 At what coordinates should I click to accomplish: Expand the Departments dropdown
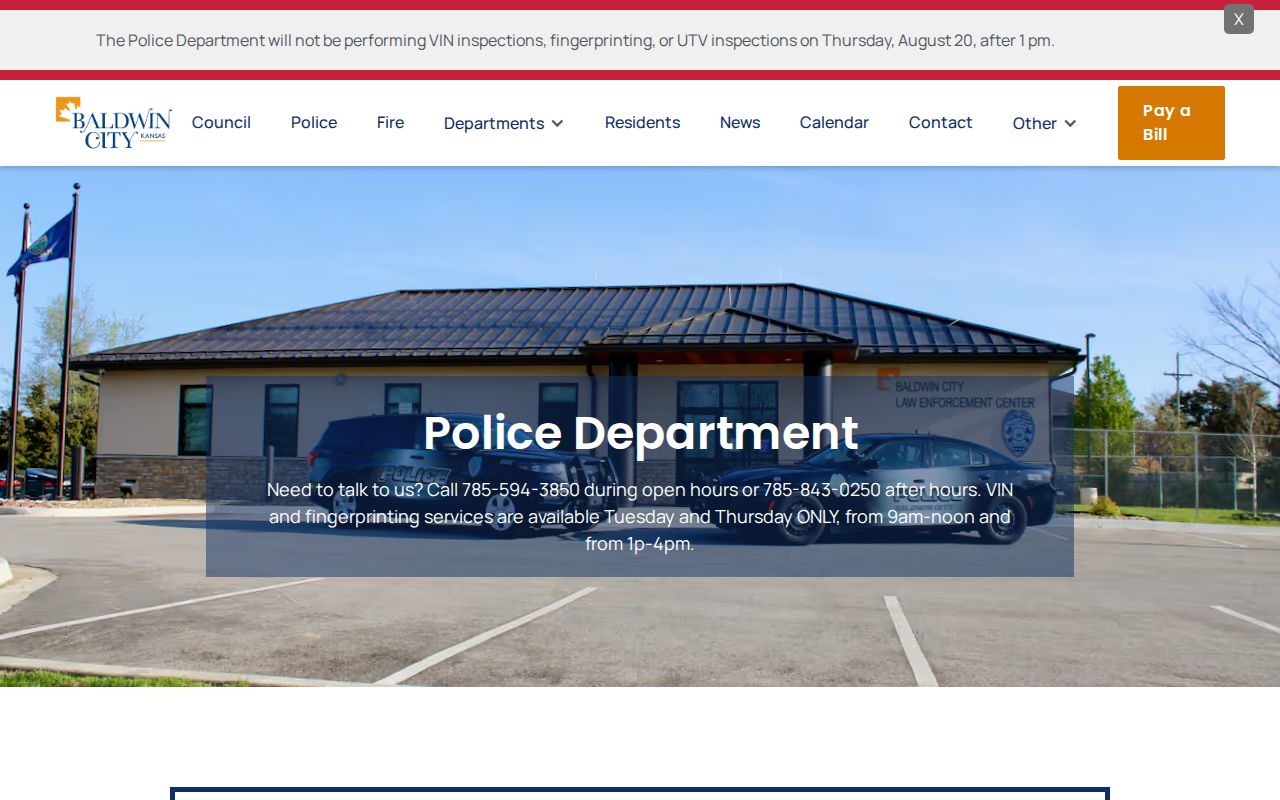[504, 123]
